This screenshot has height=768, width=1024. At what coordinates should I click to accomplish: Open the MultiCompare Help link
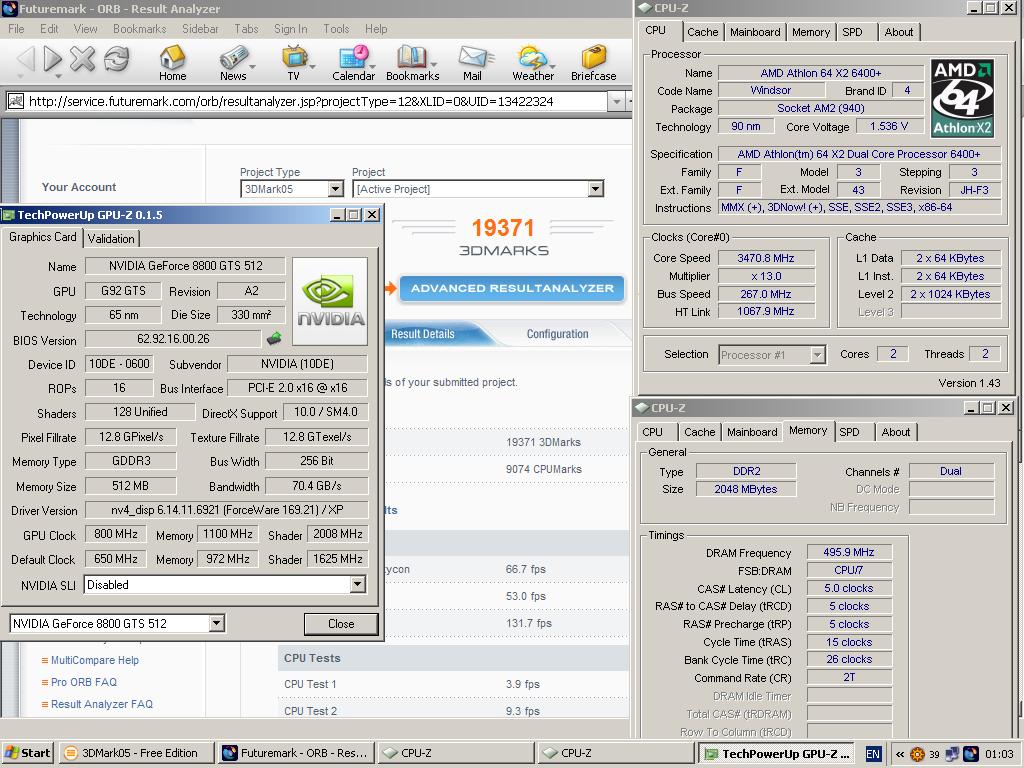[x=95, y=660]
